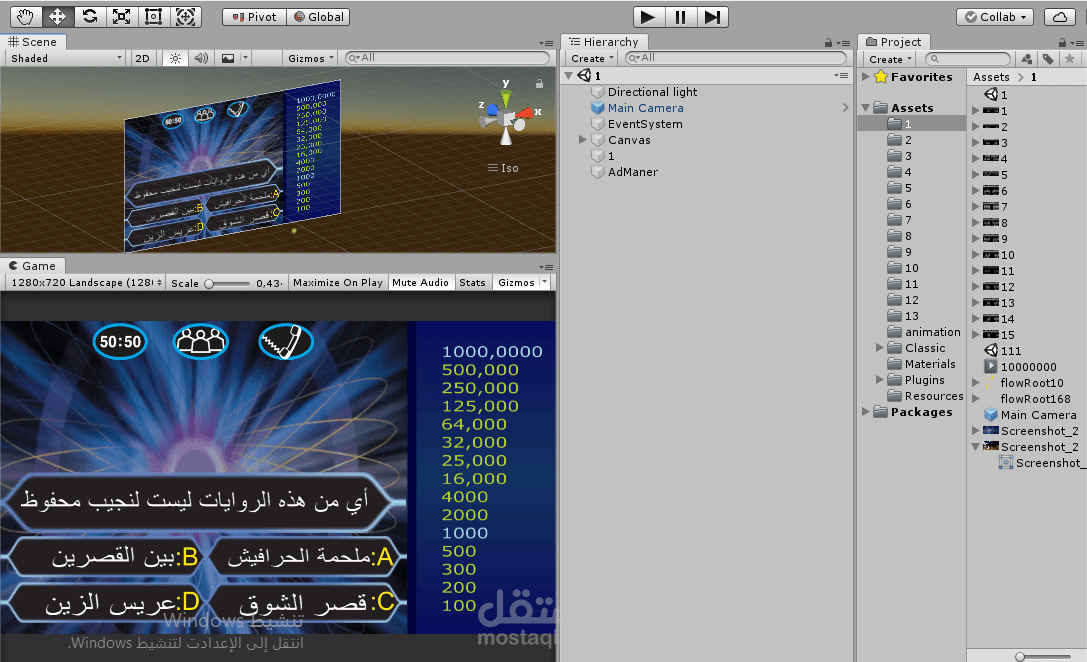Click the Step frame button

(x=712, y=17)
